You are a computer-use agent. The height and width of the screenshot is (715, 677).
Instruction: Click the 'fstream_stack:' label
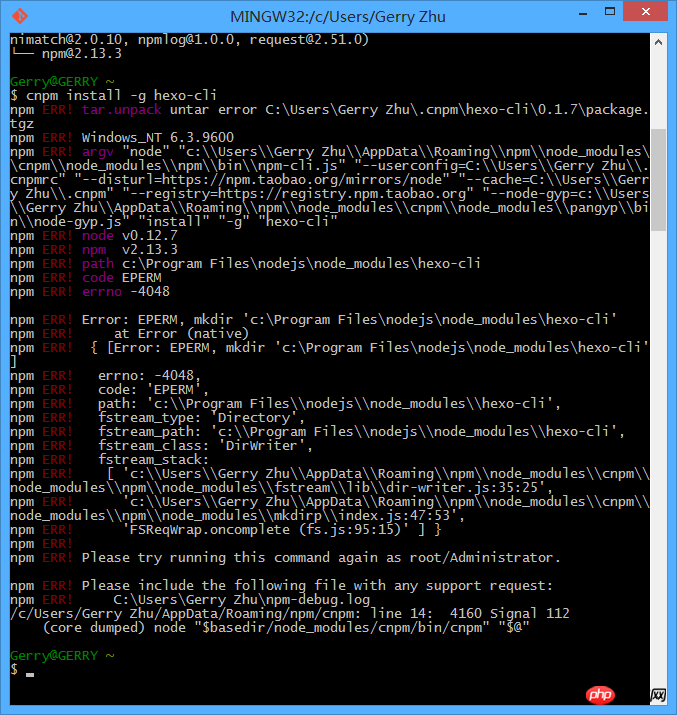pos(154,460)
